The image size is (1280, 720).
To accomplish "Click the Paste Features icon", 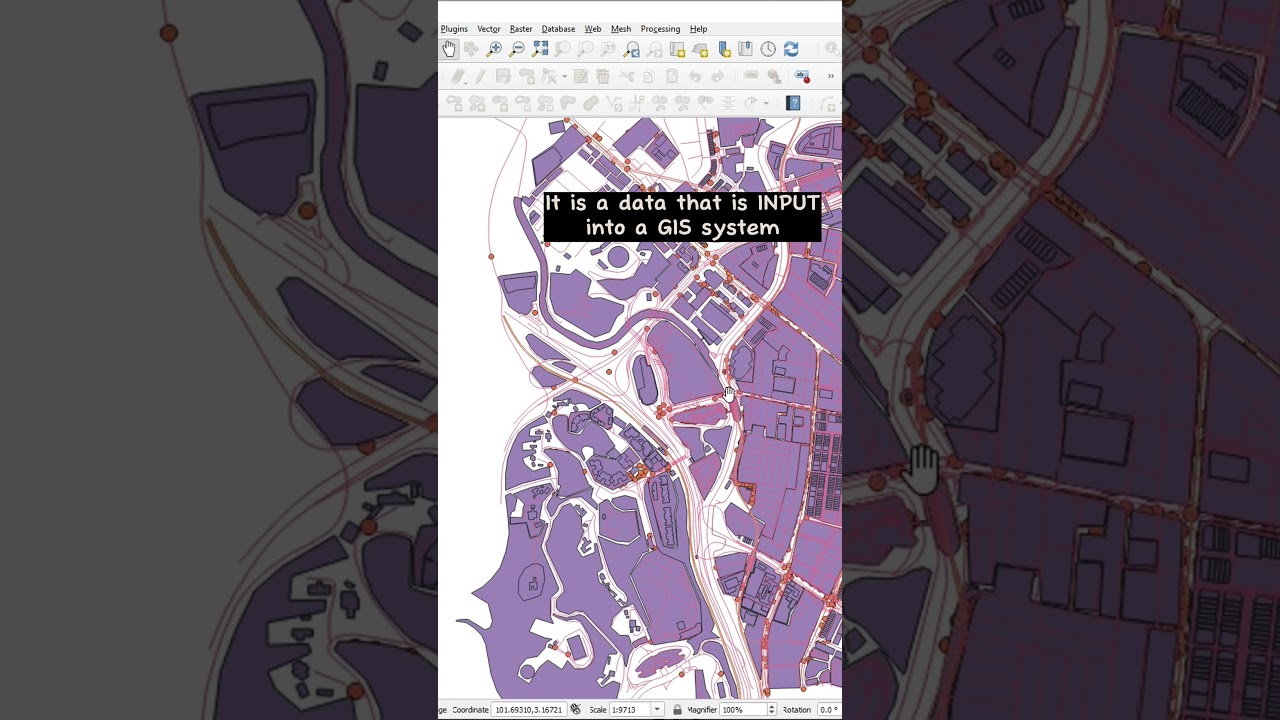I will [672, 76].
